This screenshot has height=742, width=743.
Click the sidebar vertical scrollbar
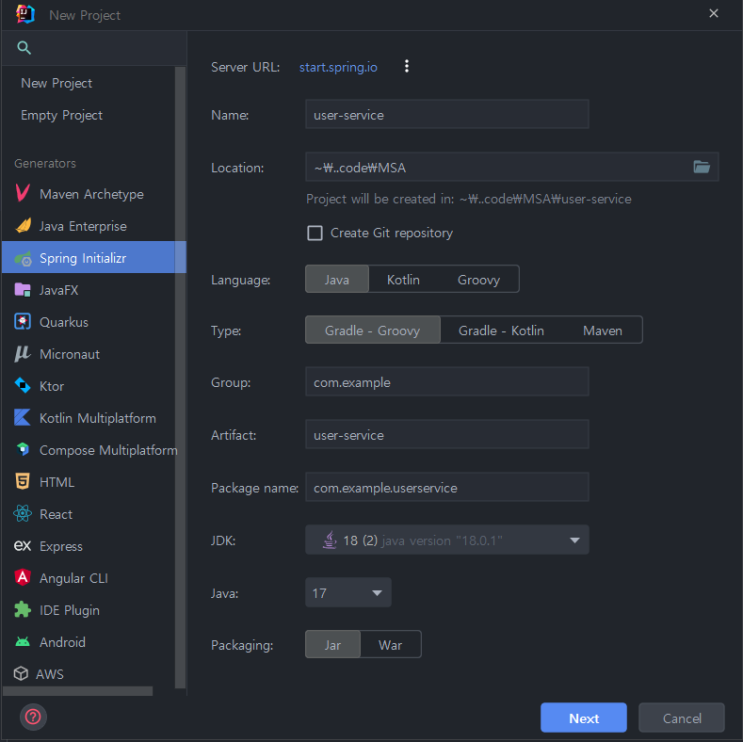tap(180, 377)
